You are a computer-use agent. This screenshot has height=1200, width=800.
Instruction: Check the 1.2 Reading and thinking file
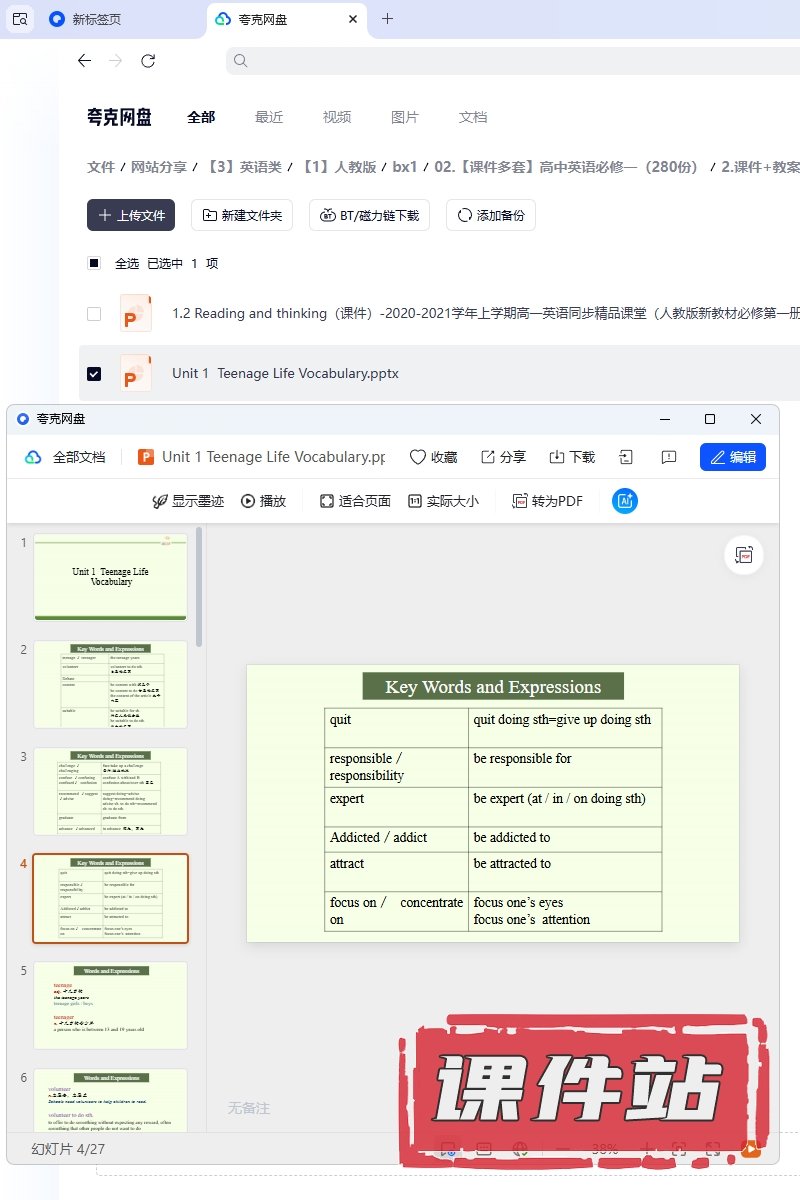click(94, 313)
